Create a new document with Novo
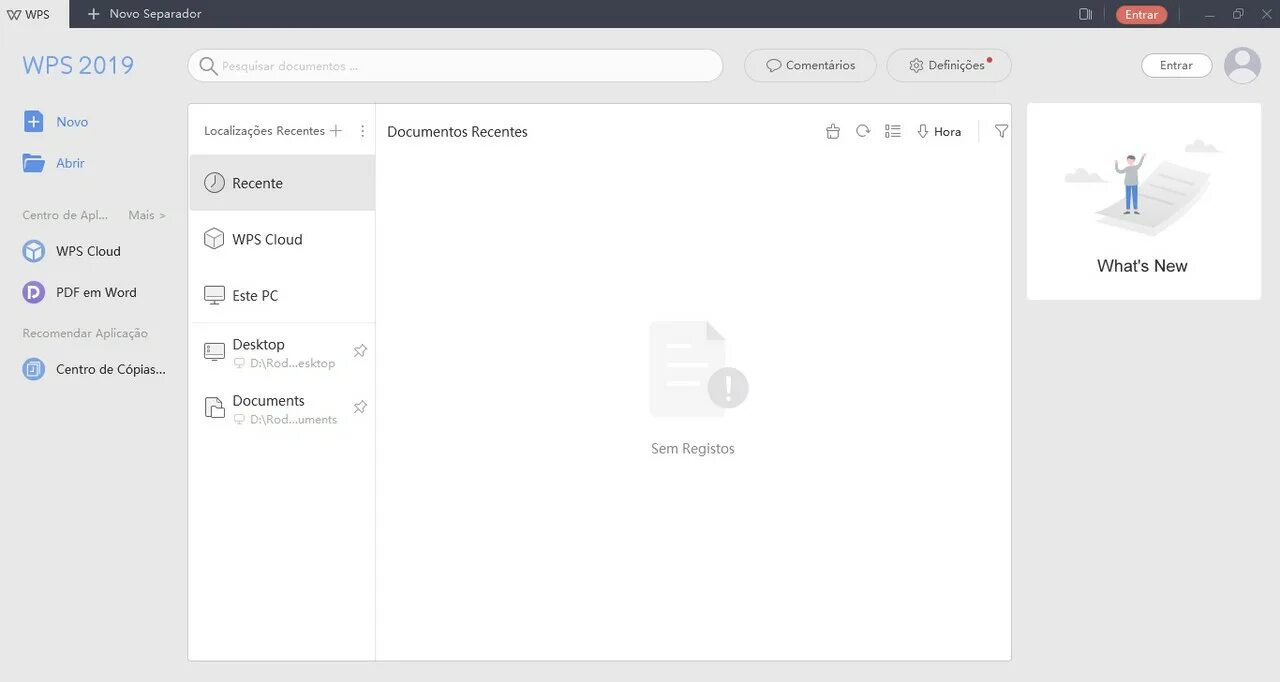The image size is (1280, 682). (56, 122)
